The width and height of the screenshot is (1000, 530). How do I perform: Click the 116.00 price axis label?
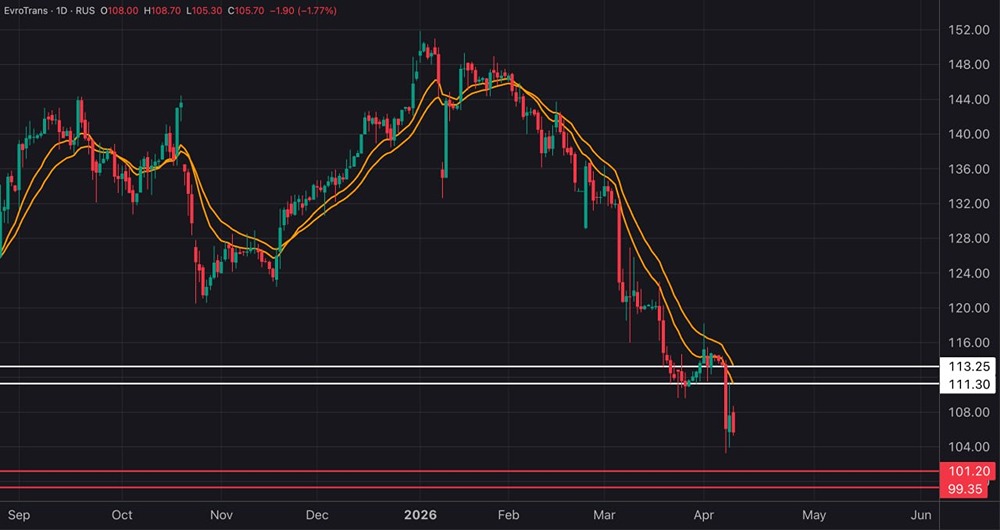[x=968, y=342]
